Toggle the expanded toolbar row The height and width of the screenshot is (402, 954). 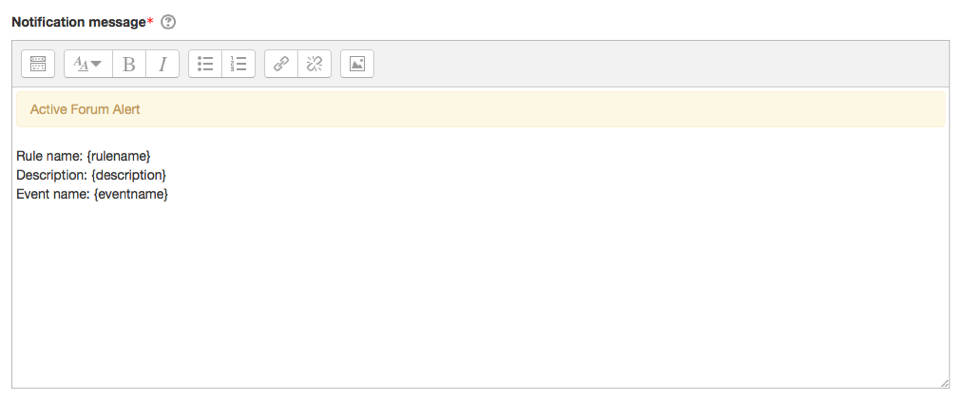(38, 64)
